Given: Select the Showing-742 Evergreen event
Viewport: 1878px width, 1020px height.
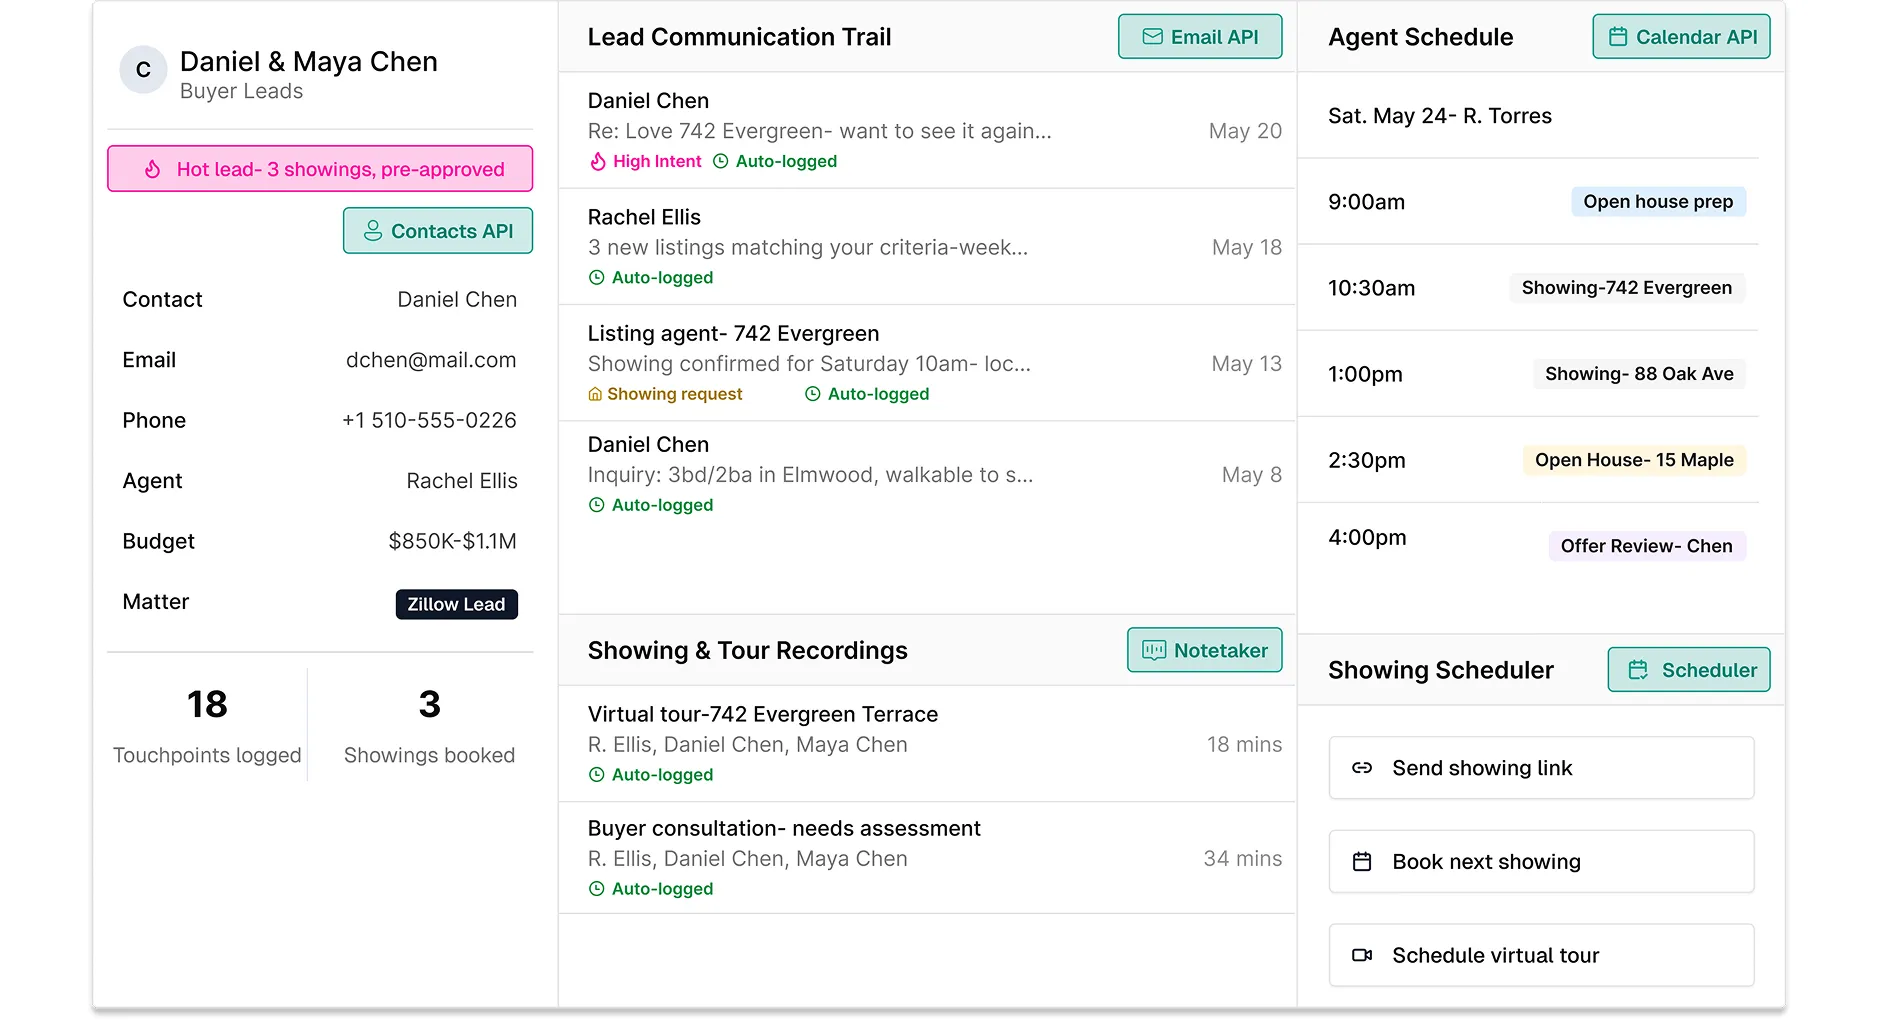Looking at the screenshot, I should point(1627,288).
